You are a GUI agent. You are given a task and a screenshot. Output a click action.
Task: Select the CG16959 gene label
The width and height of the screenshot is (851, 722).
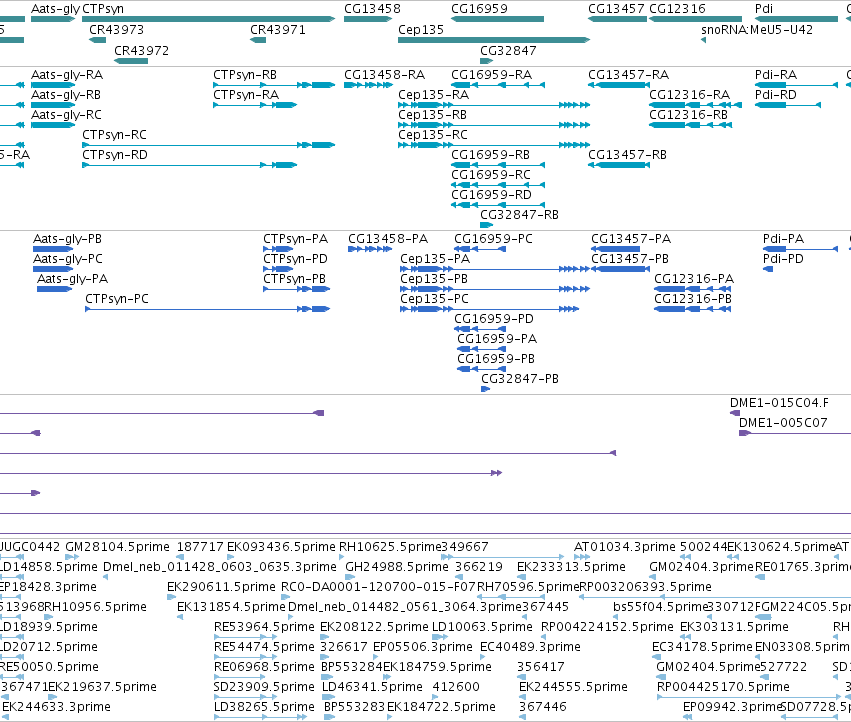(x=479, y=9)
